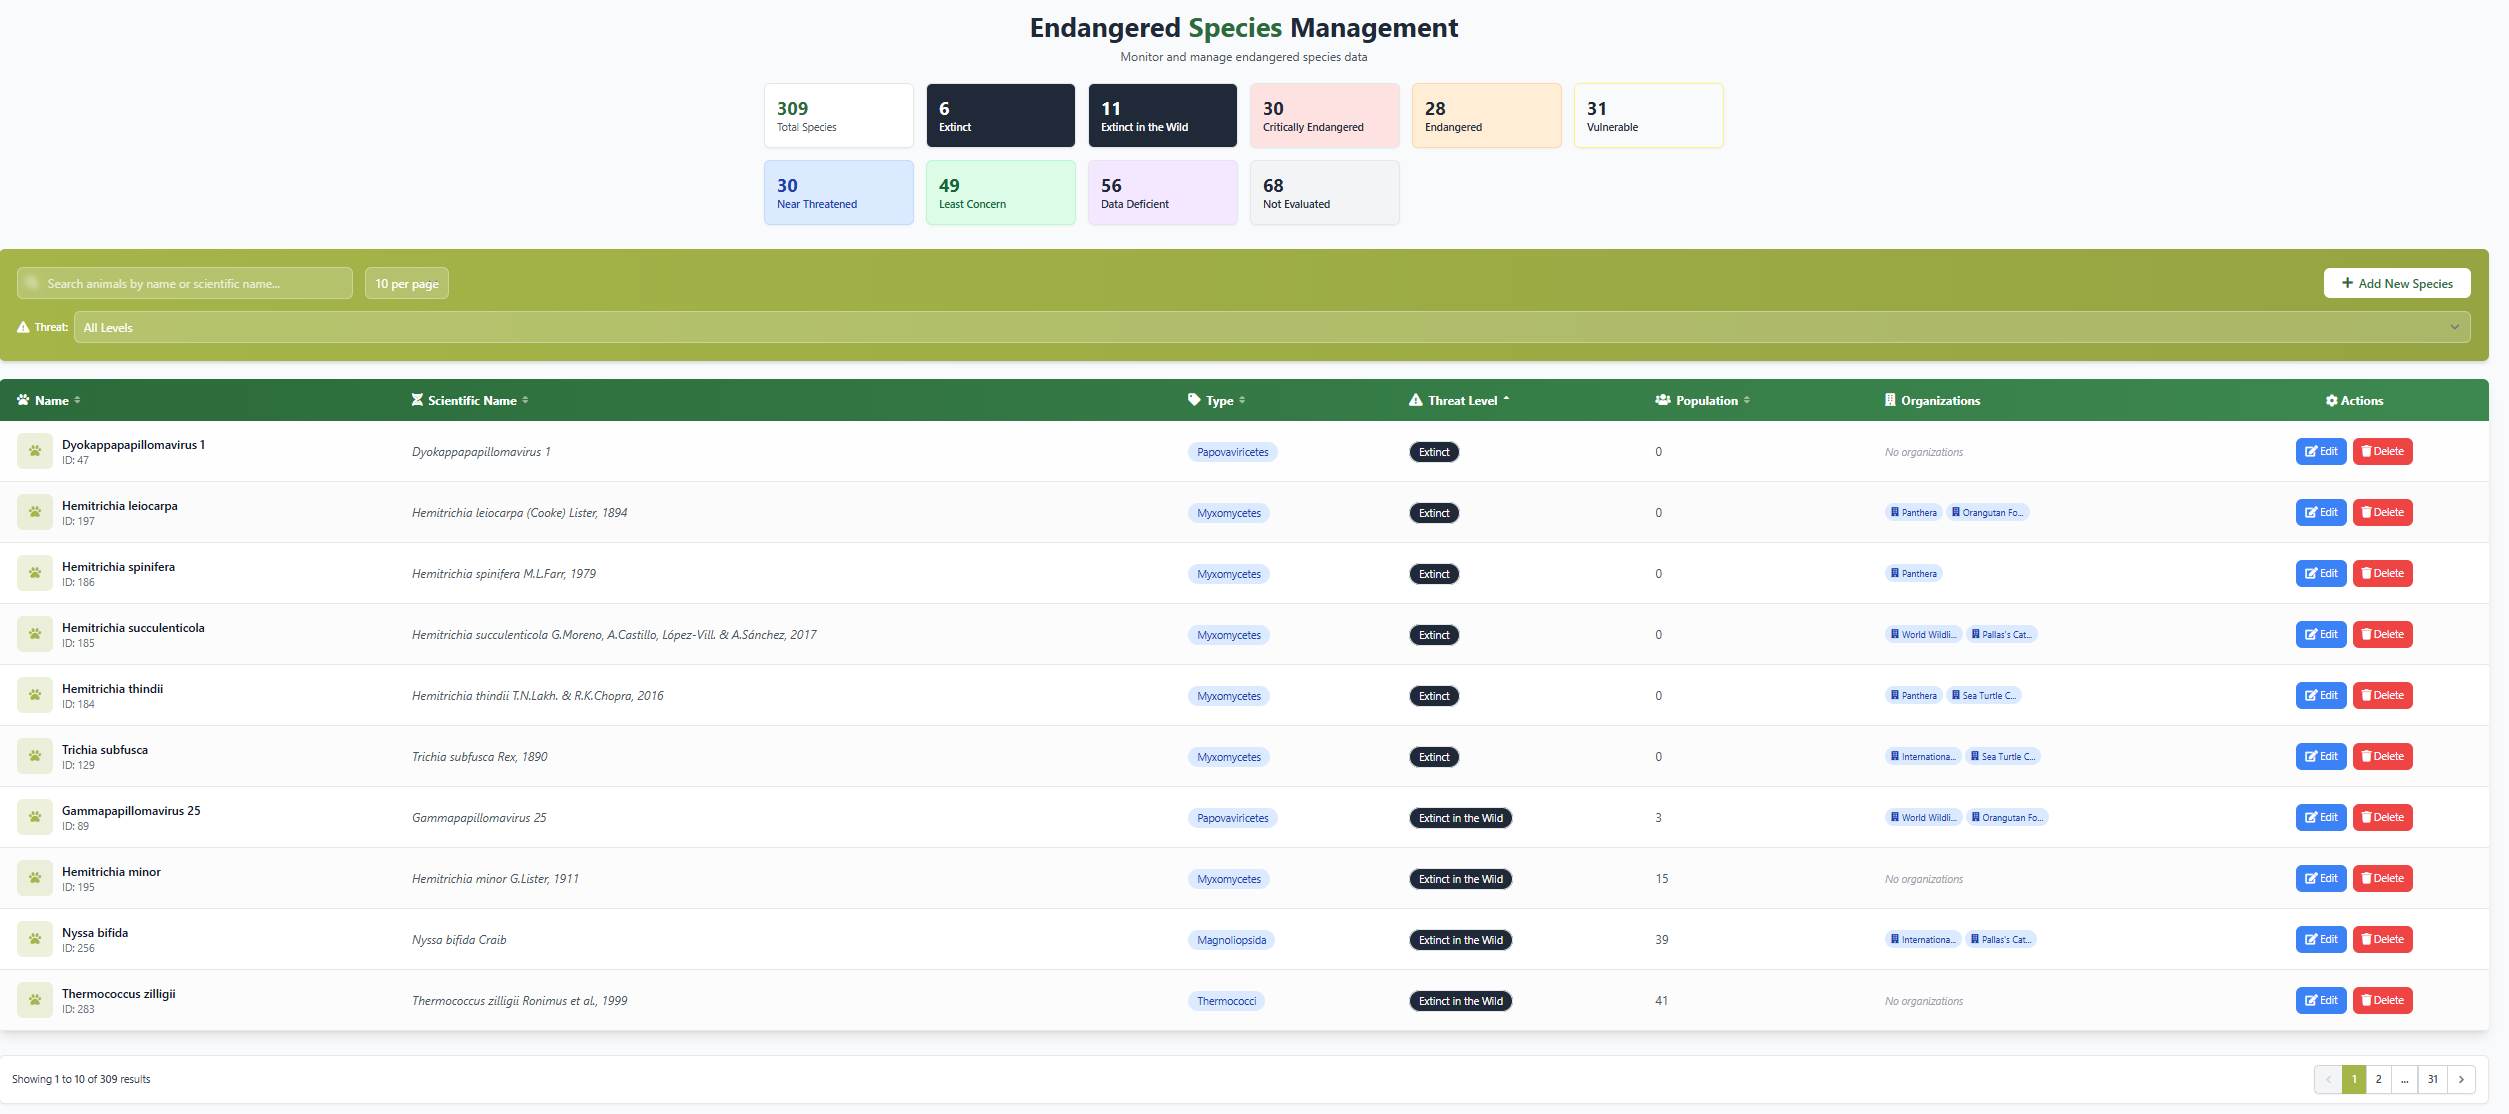The width and height of the screenshot is (2509, 1114).
Task: Click the gear icon in Actions header
Action: [x=2332, y=401]
